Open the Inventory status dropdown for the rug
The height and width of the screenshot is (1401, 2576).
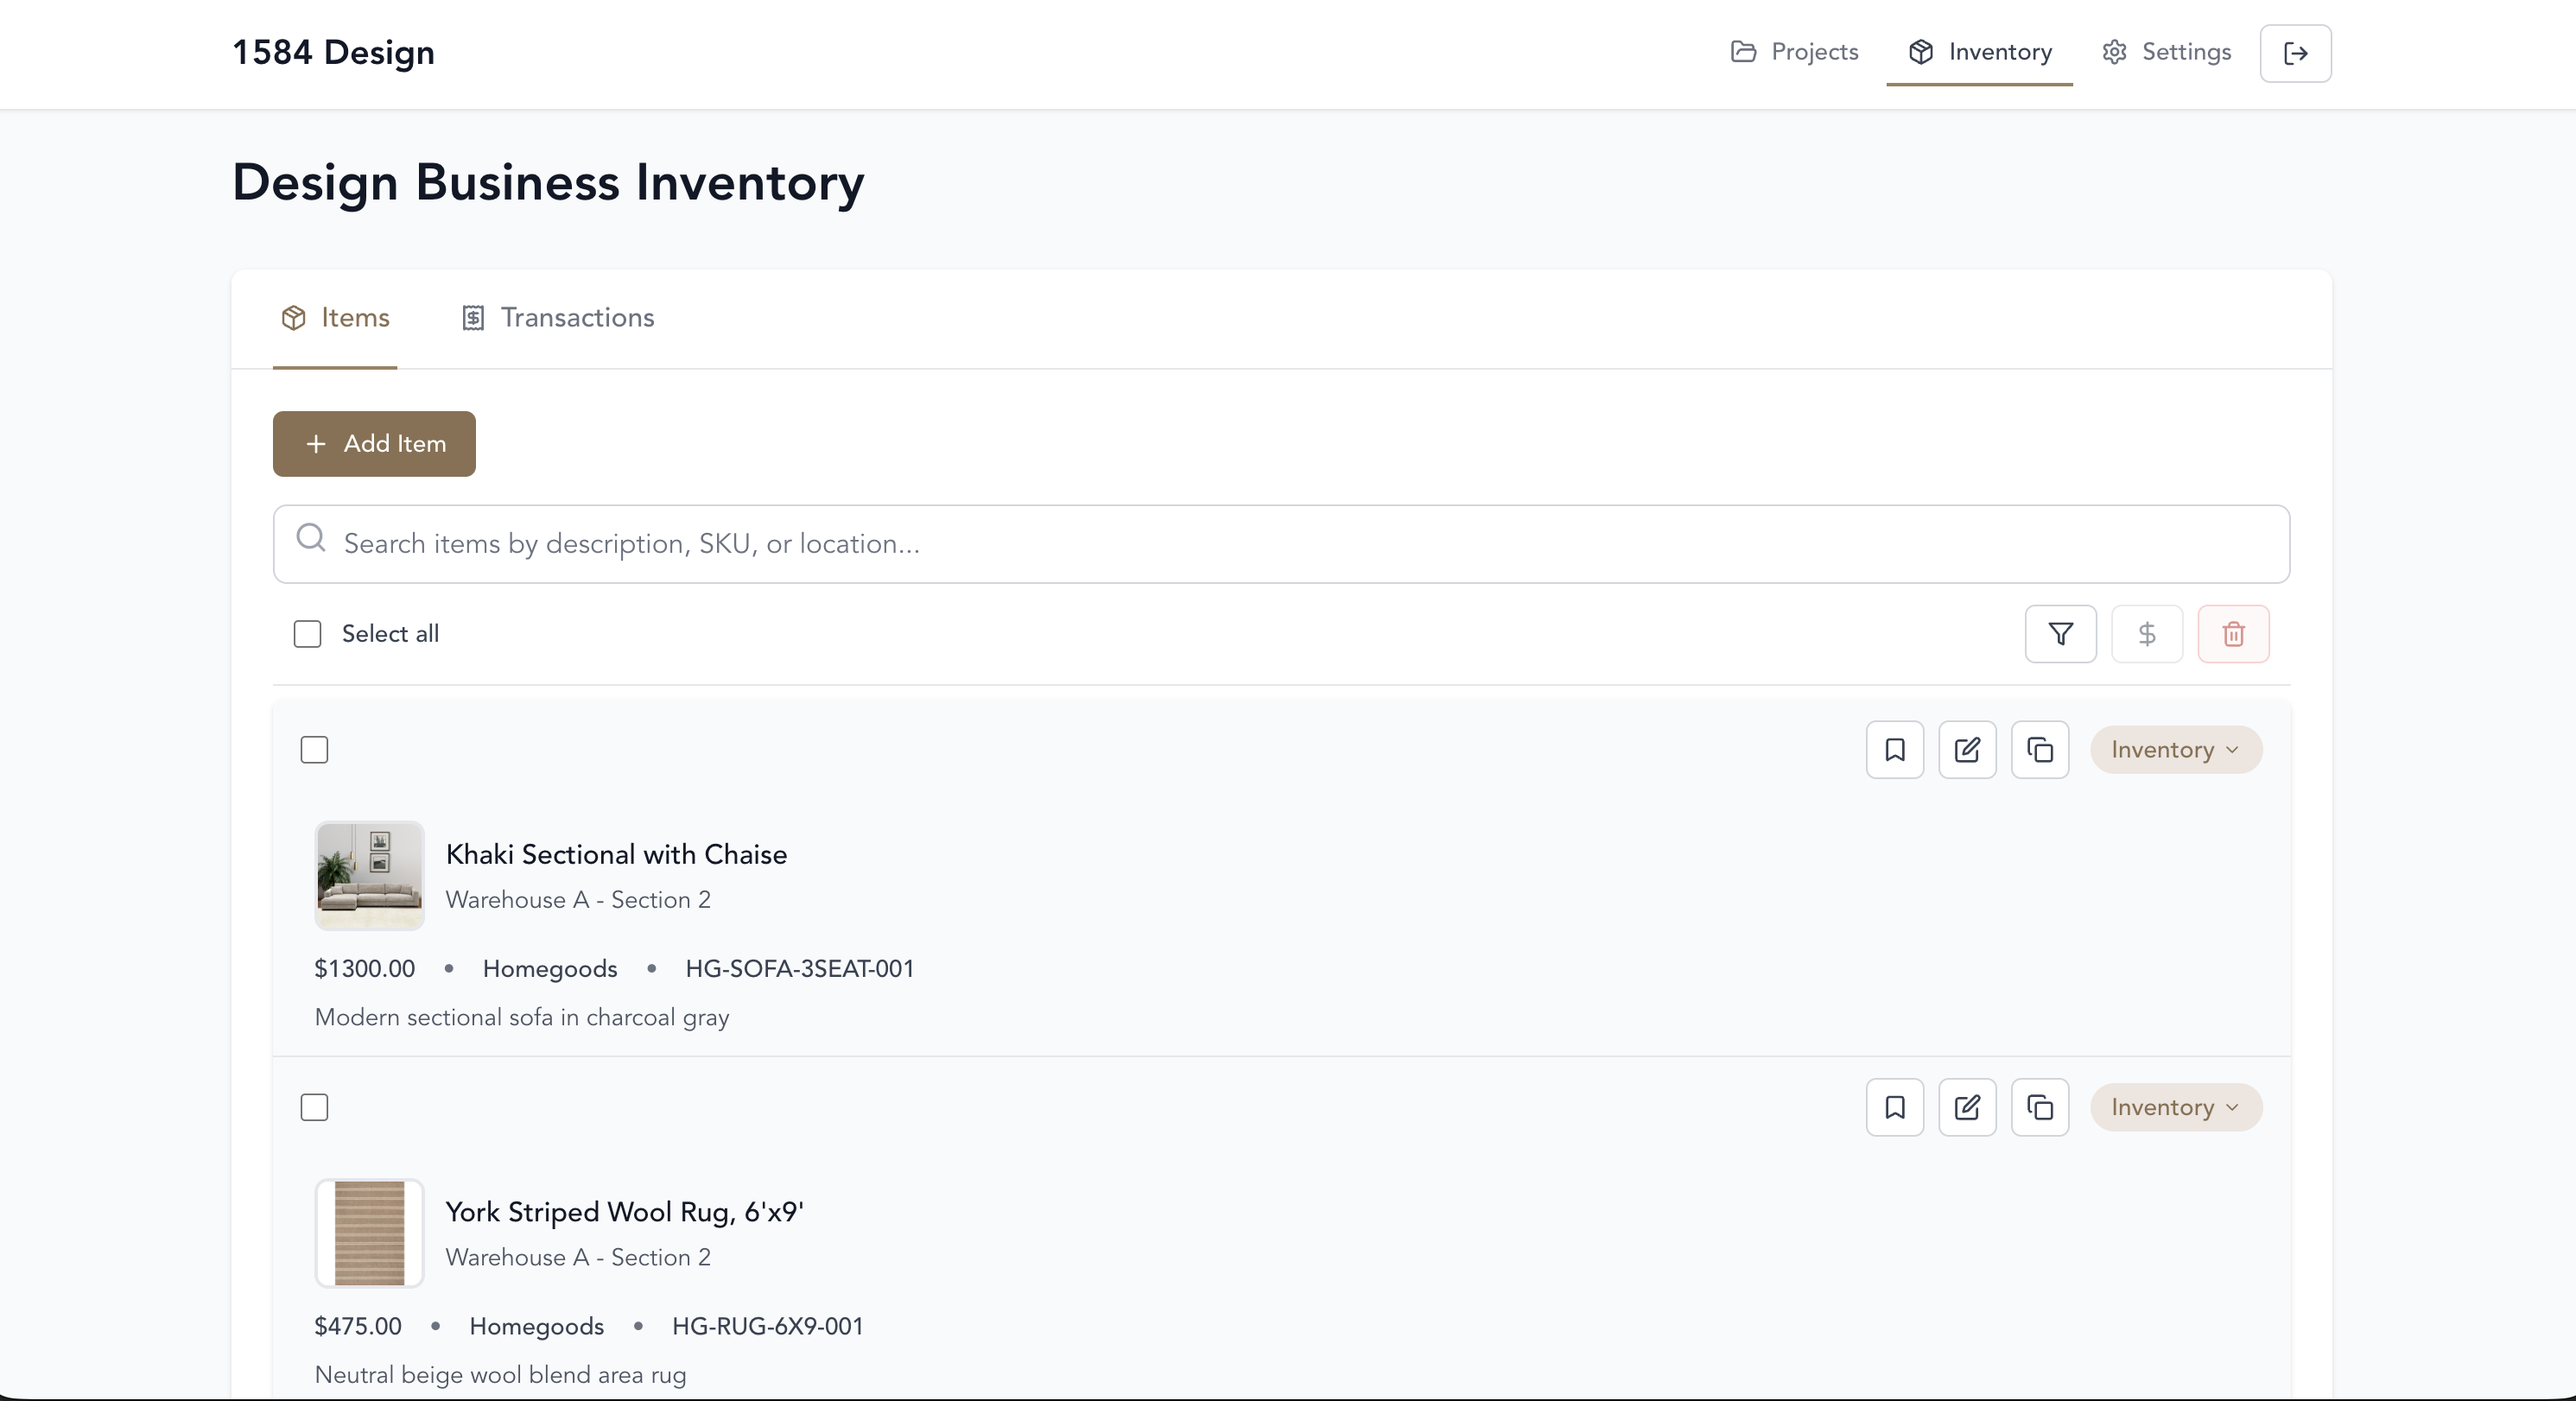[2177, 1107]
